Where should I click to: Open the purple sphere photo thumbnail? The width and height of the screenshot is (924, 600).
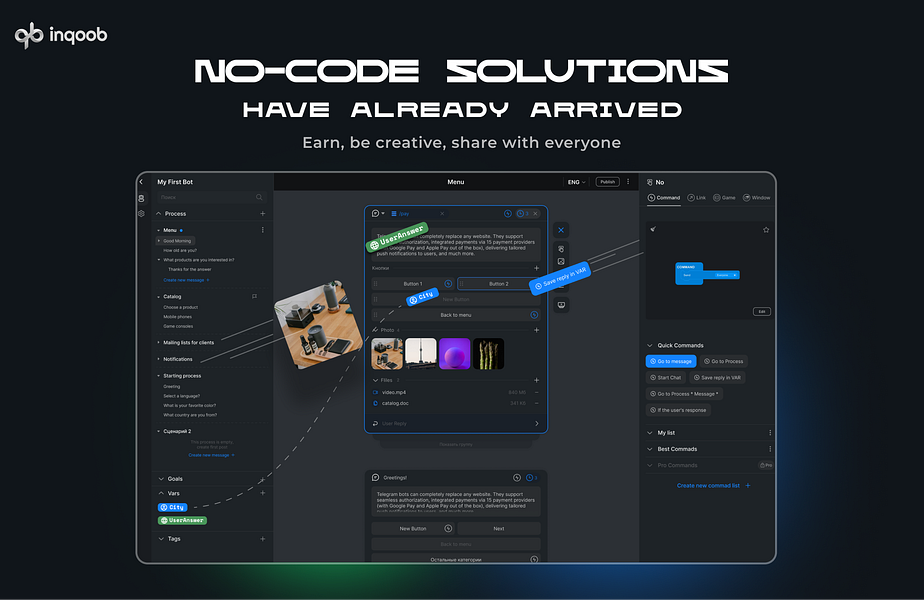(455, 354)
